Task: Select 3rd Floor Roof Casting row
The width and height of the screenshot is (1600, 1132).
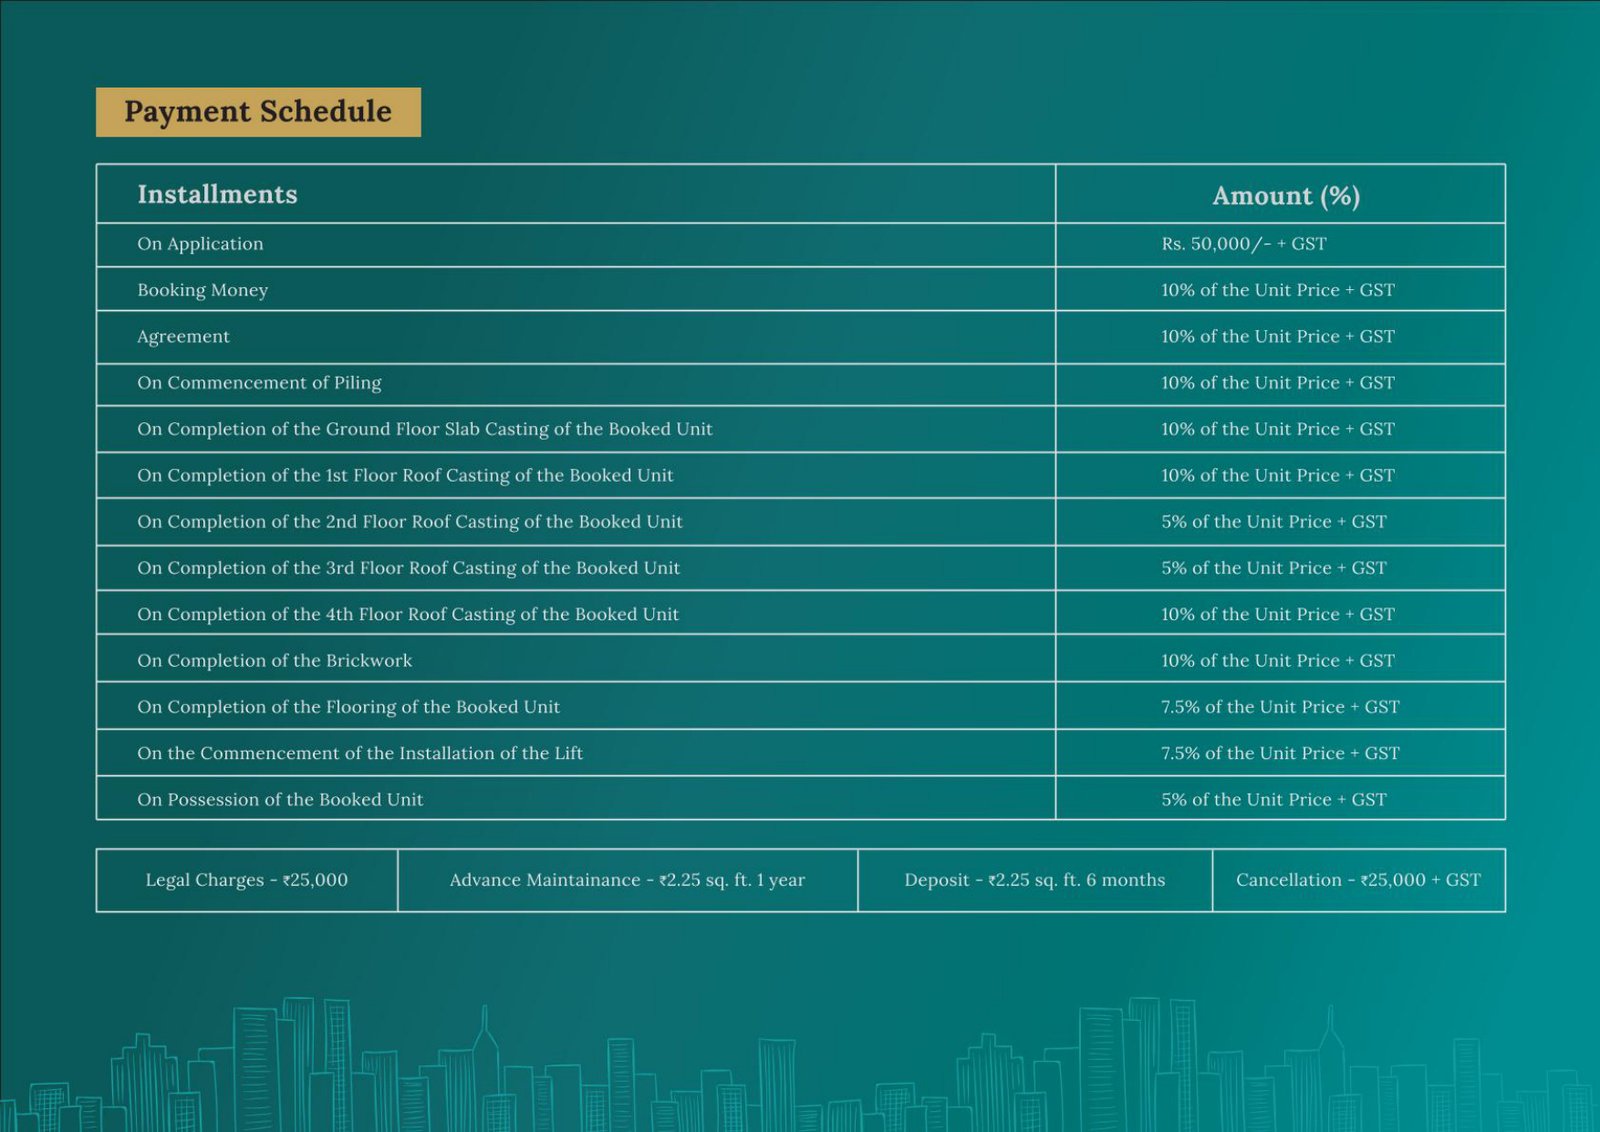Action: coord(801,568)
